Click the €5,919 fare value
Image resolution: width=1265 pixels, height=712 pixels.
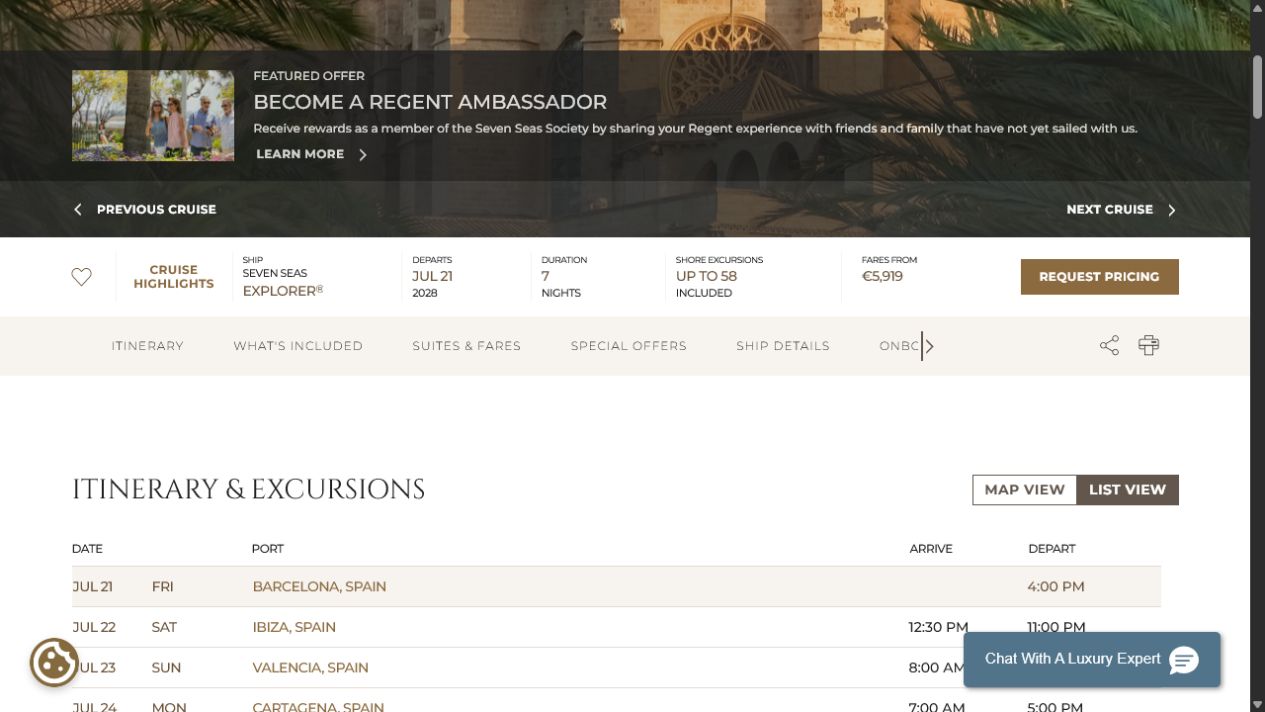[x=882, y=277]
